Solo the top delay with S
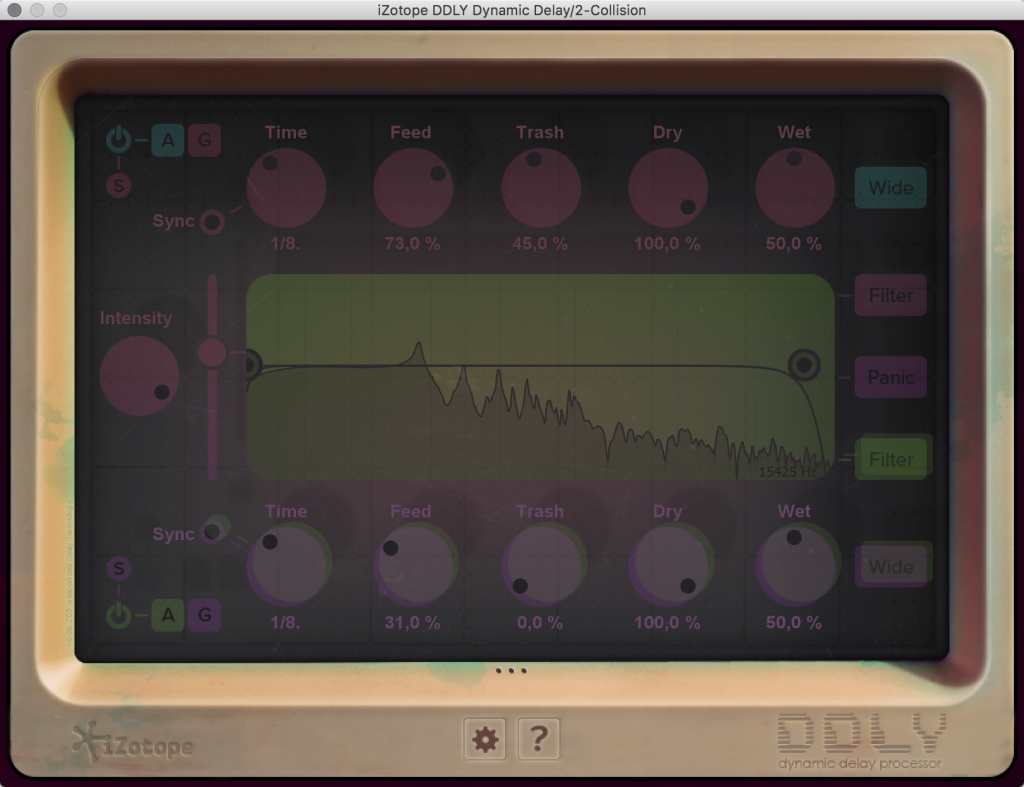 click(119, 185)
